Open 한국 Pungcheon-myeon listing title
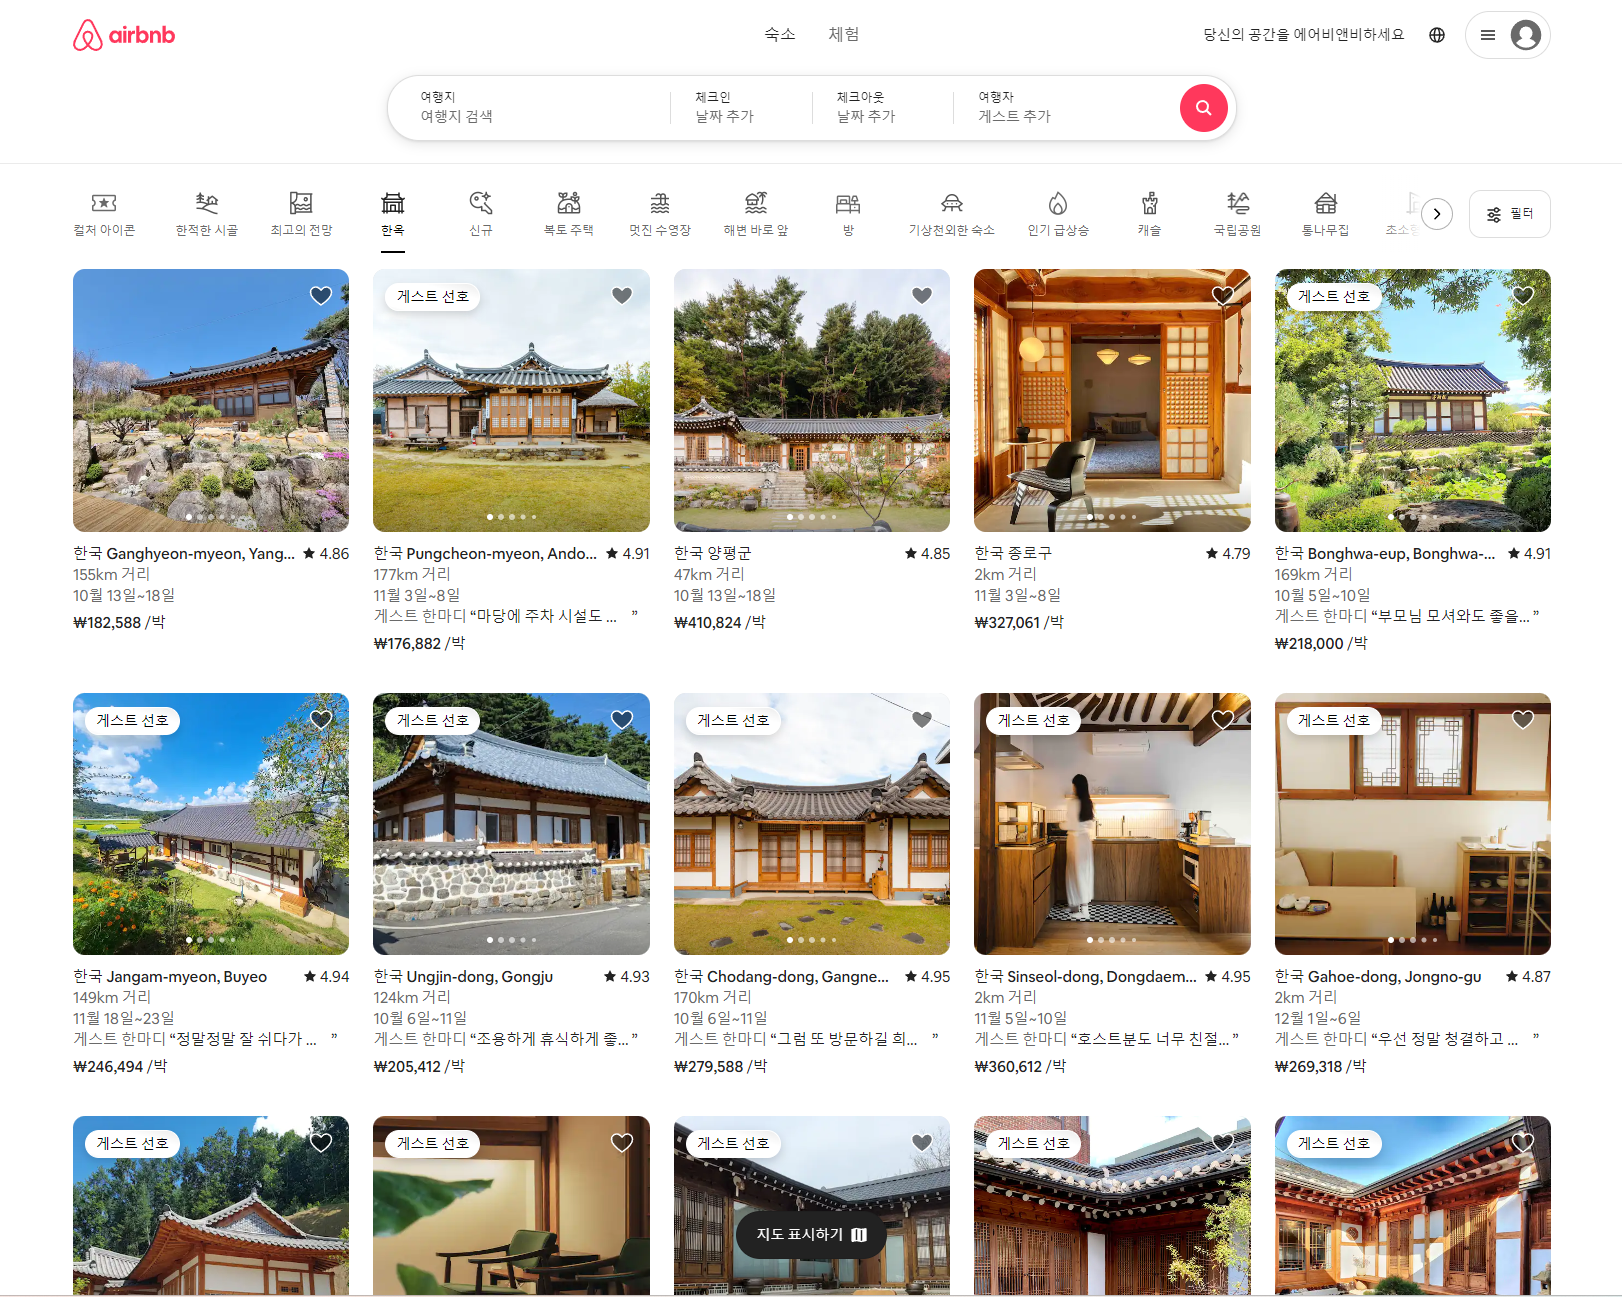Viewport: 1622px width, 1297px height. coord(485,553)
